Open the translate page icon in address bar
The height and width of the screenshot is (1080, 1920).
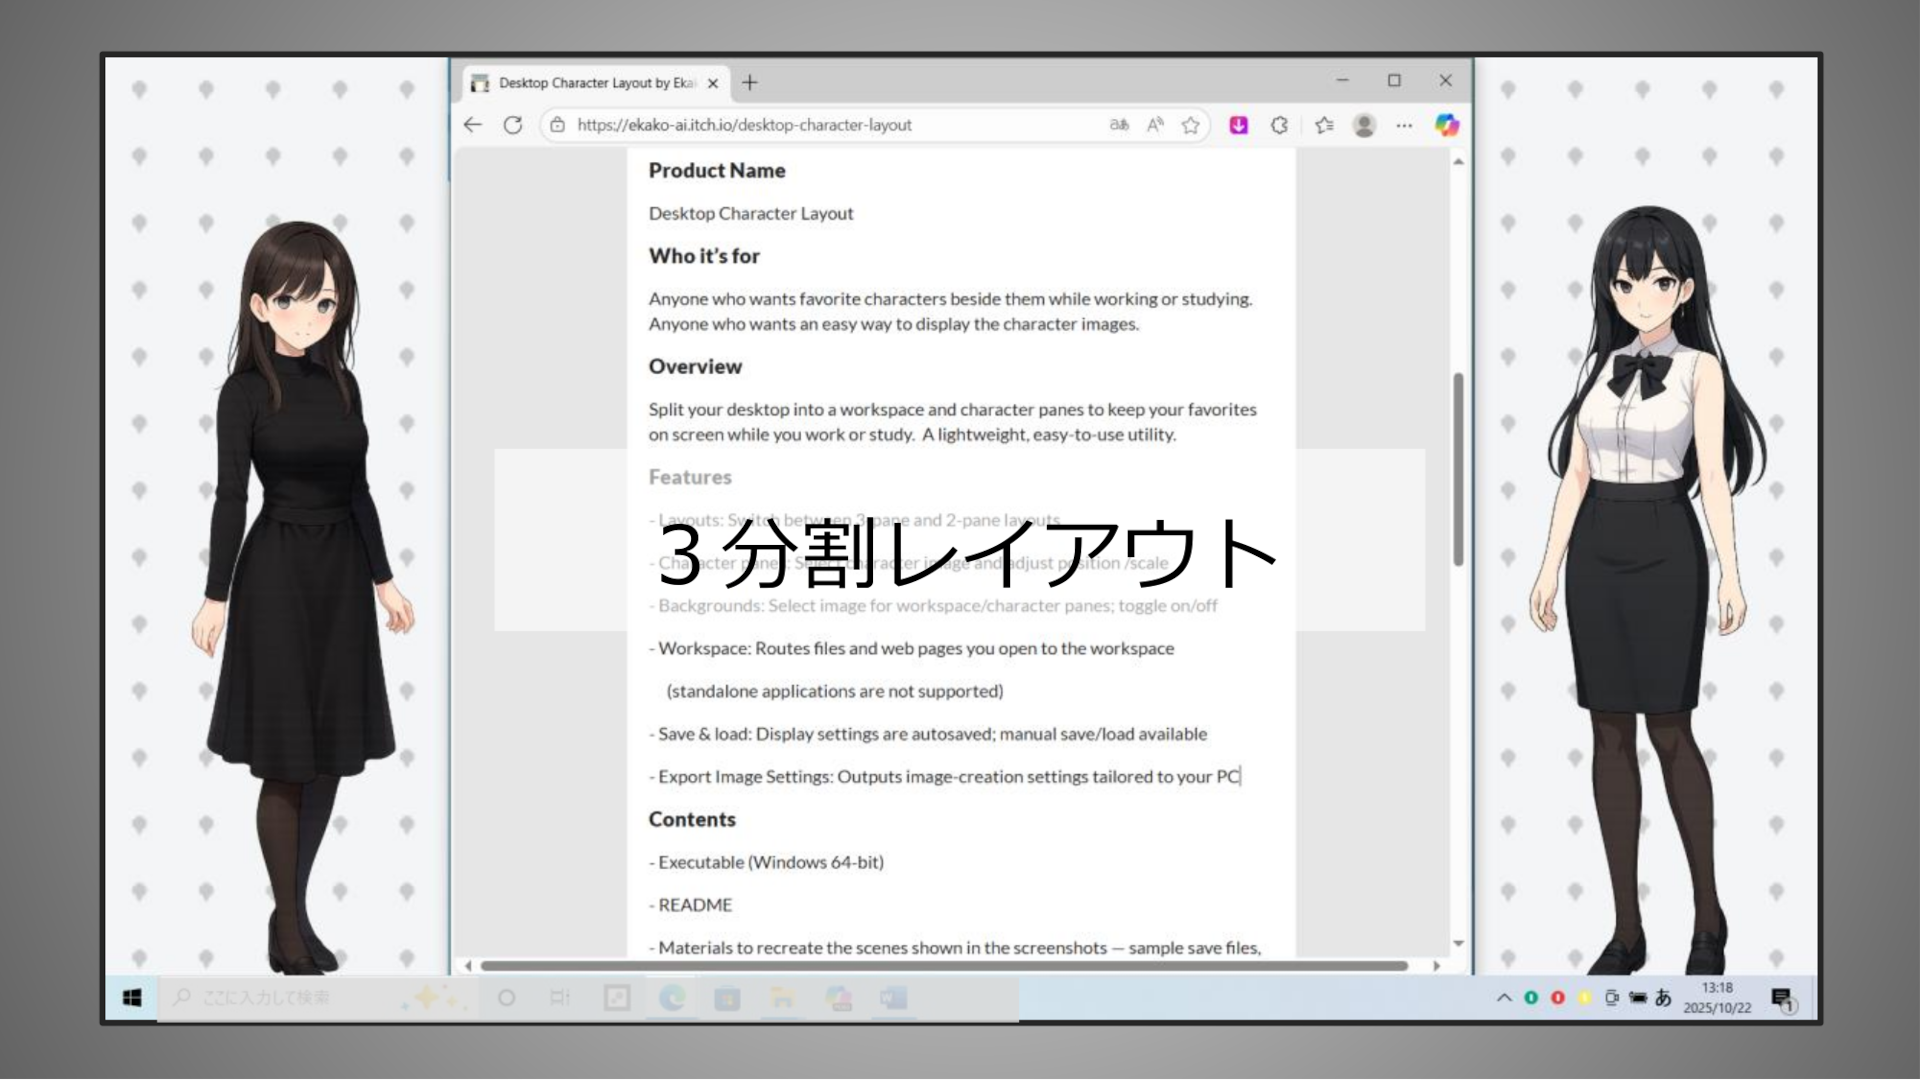point(1119,125)
